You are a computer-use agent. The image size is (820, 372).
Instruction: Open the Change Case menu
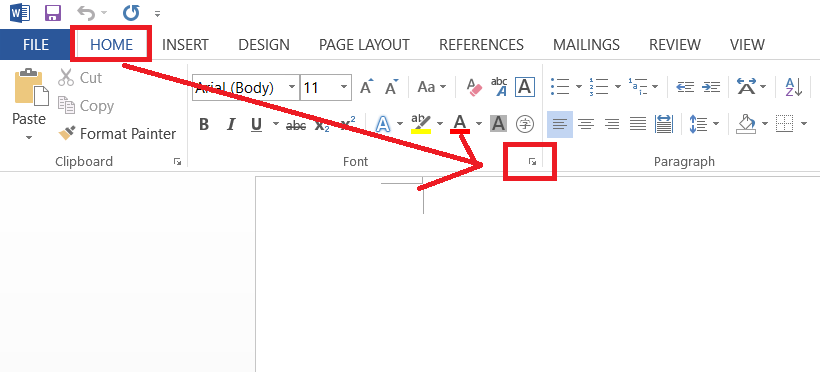coord(431,87)
